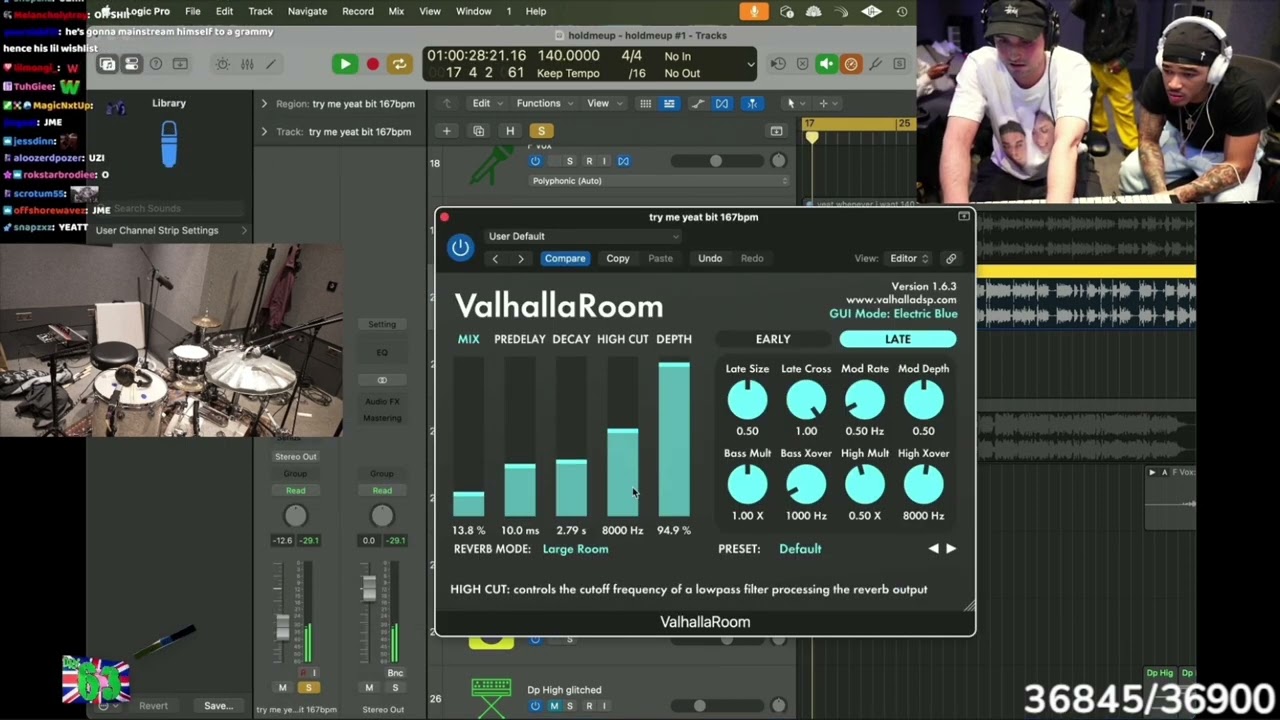
Task: Click the Undo button in plugin header
Action: point(710,258)
